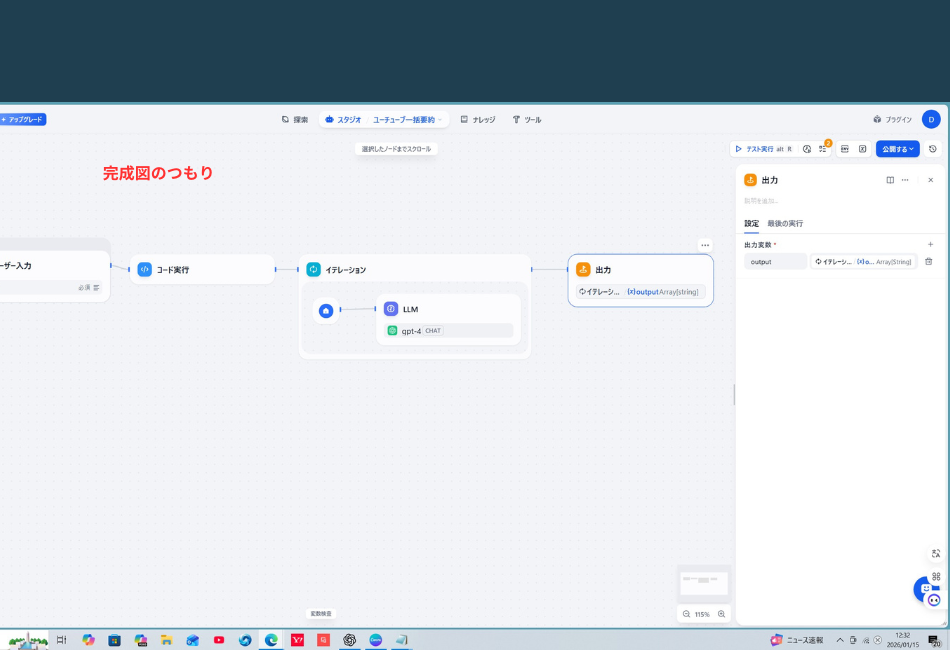Delete the output variable with trash icon
This screenshot has height=650, width=950.
click(x=928, y=261)
